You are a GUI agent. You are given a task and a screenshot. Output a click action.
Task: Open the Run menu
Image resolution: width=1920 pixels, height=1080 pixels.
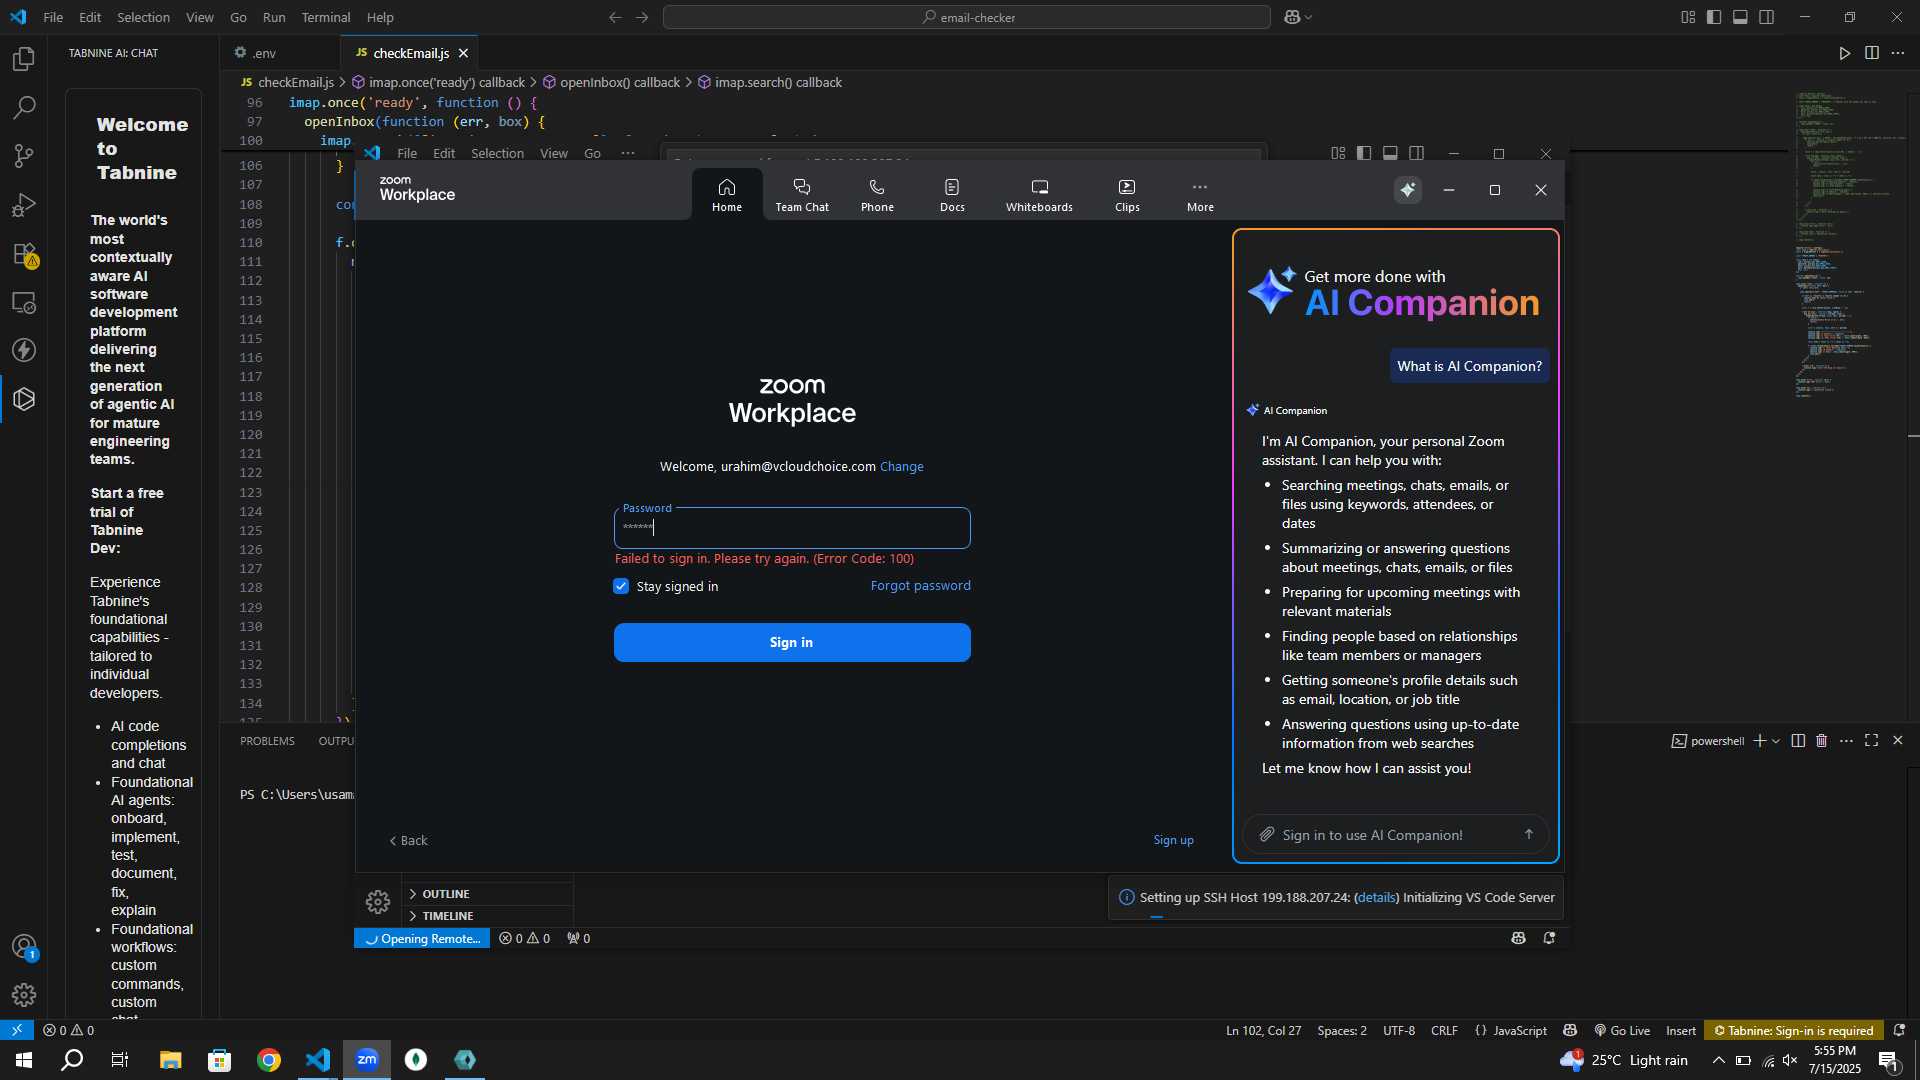274,17
